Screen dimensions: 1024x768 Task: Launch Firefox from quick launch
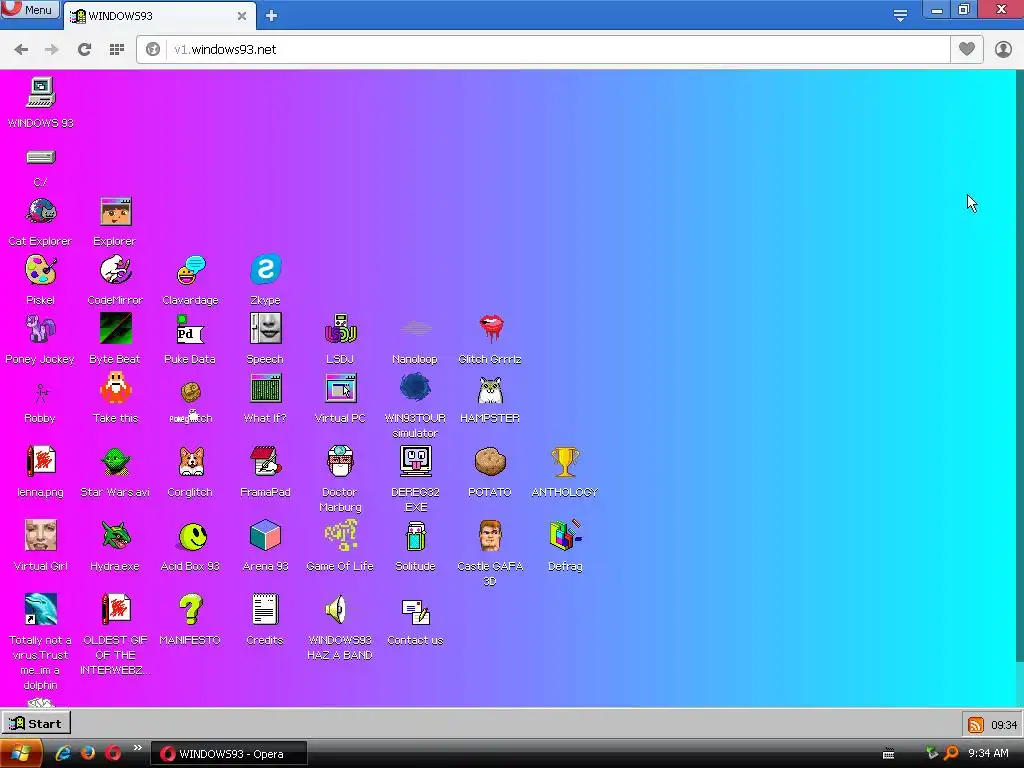click(x=88, y=754)
